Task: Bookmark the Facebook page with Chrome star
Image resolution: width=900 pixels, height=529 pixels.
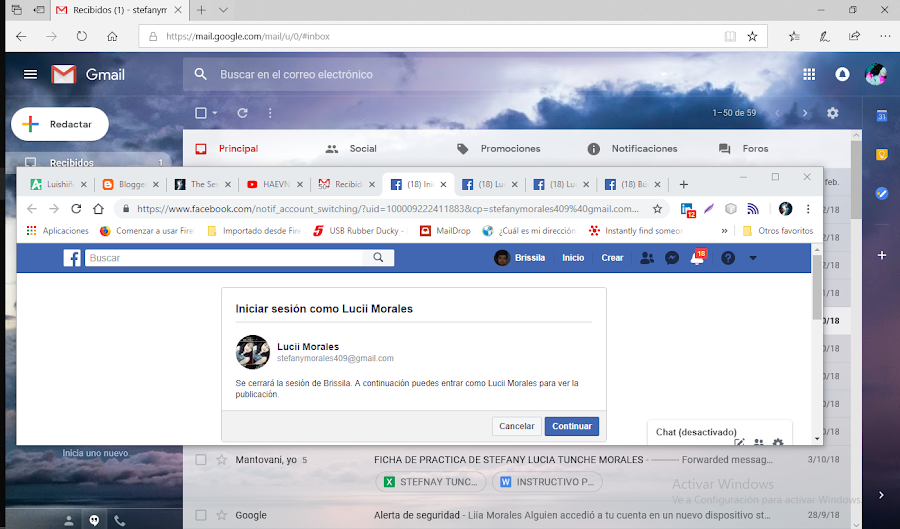Action: [x=657, y=209]
